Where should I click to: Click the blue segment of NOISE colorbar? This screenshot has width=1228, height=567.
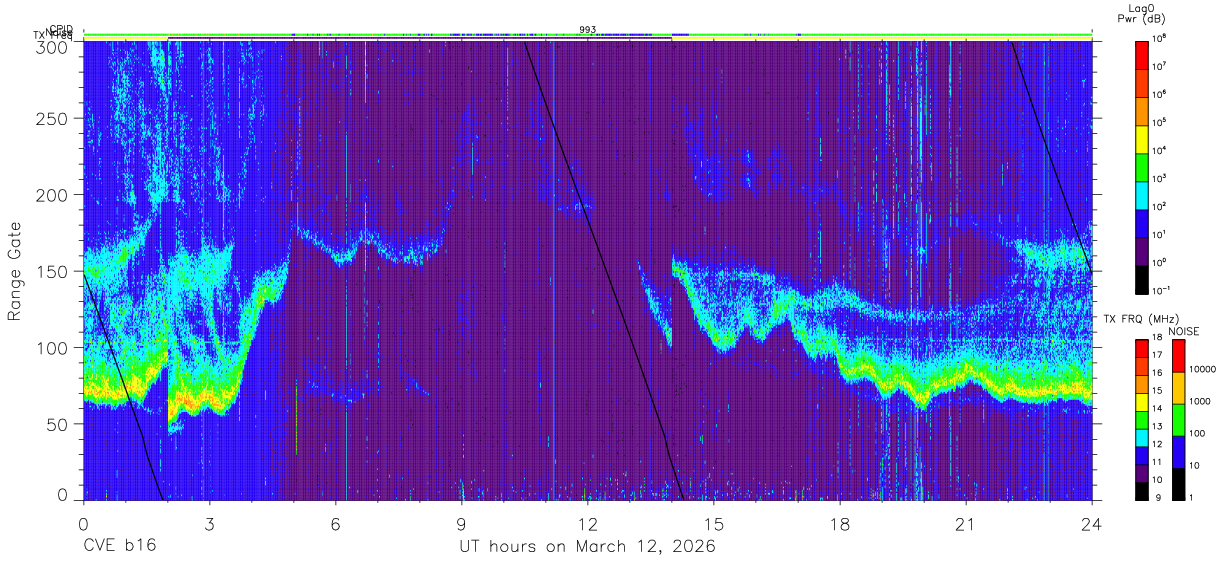pos(1178,452)
